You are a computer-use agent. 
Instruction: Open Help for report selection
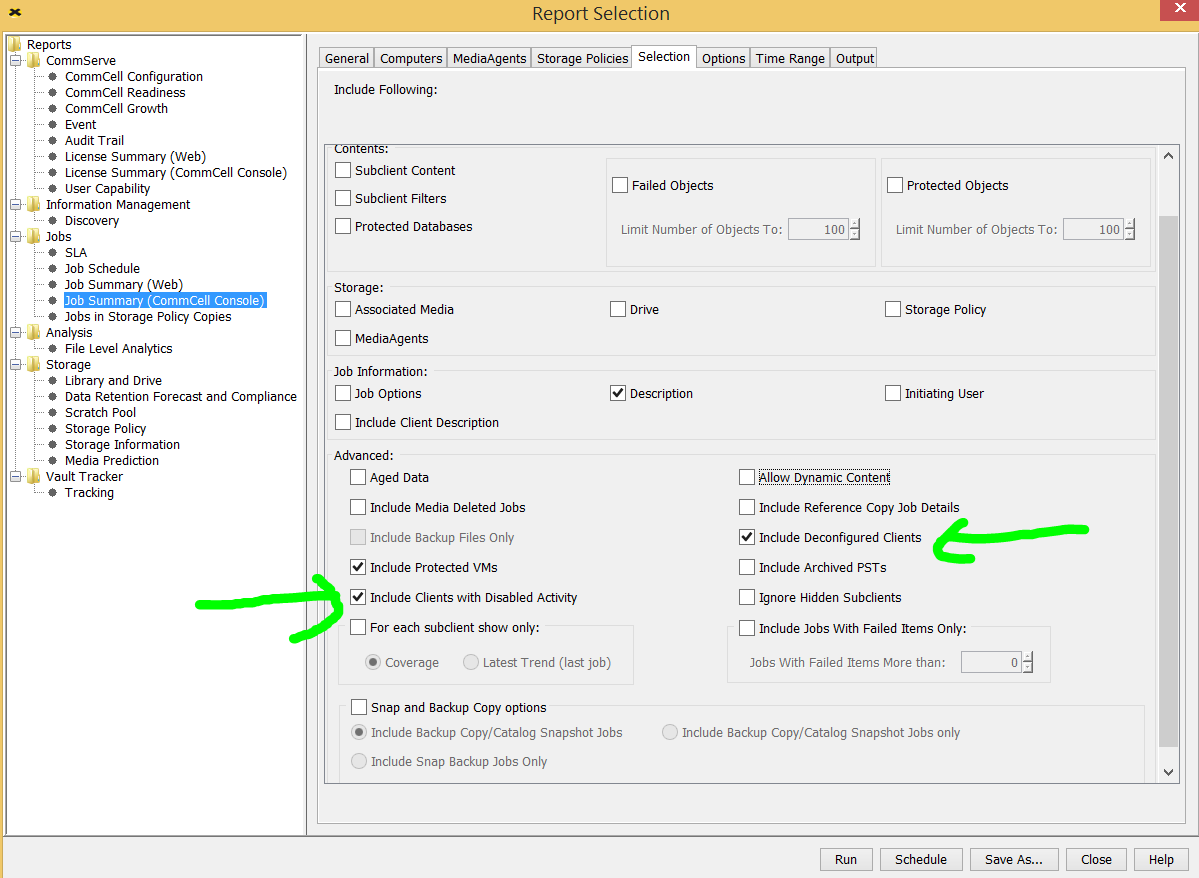[1161, 860]
